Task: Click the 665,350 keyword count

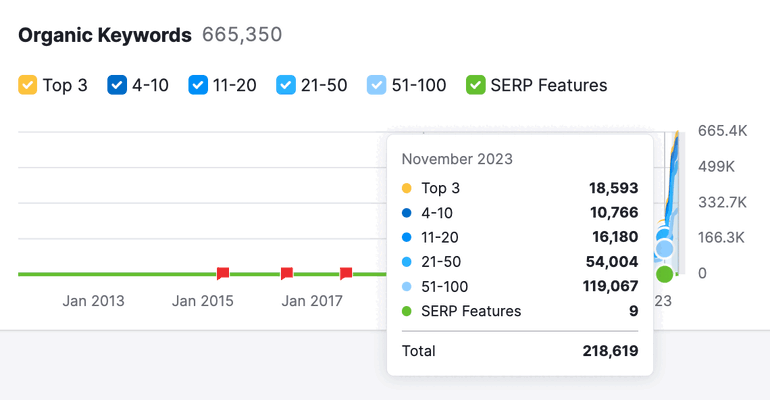Action: point(242,35)
